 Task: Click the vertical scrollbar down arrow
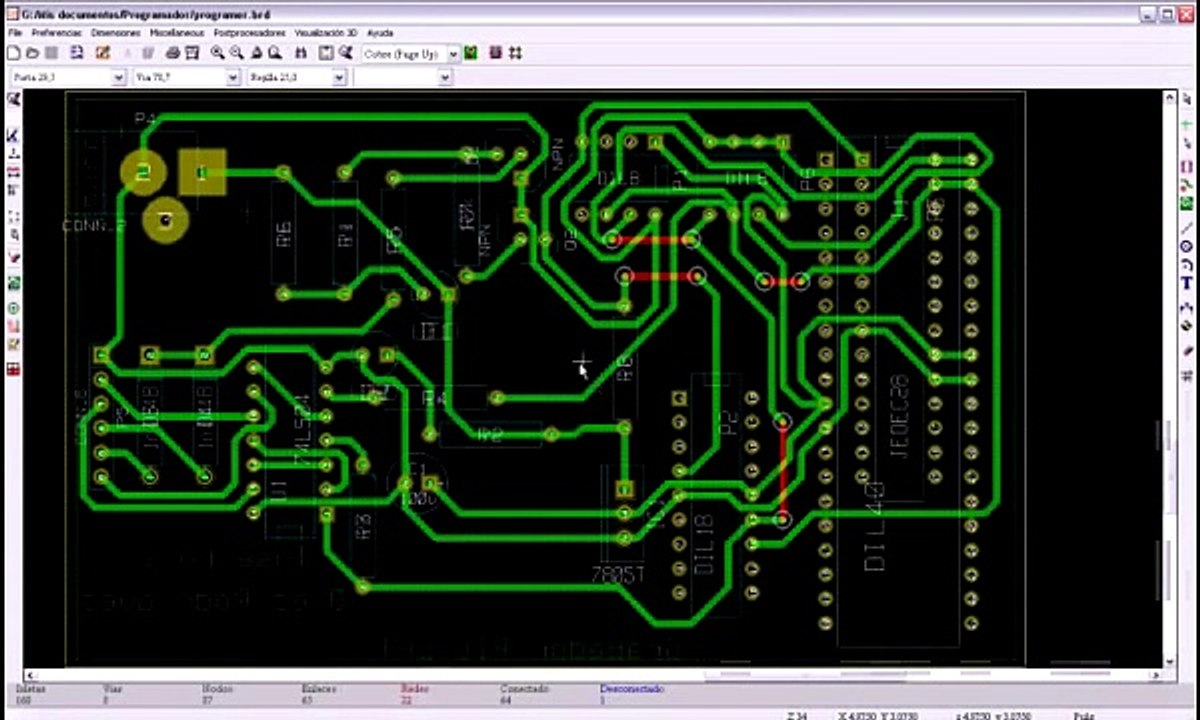pyautogui.click(x=1170, y=661)
